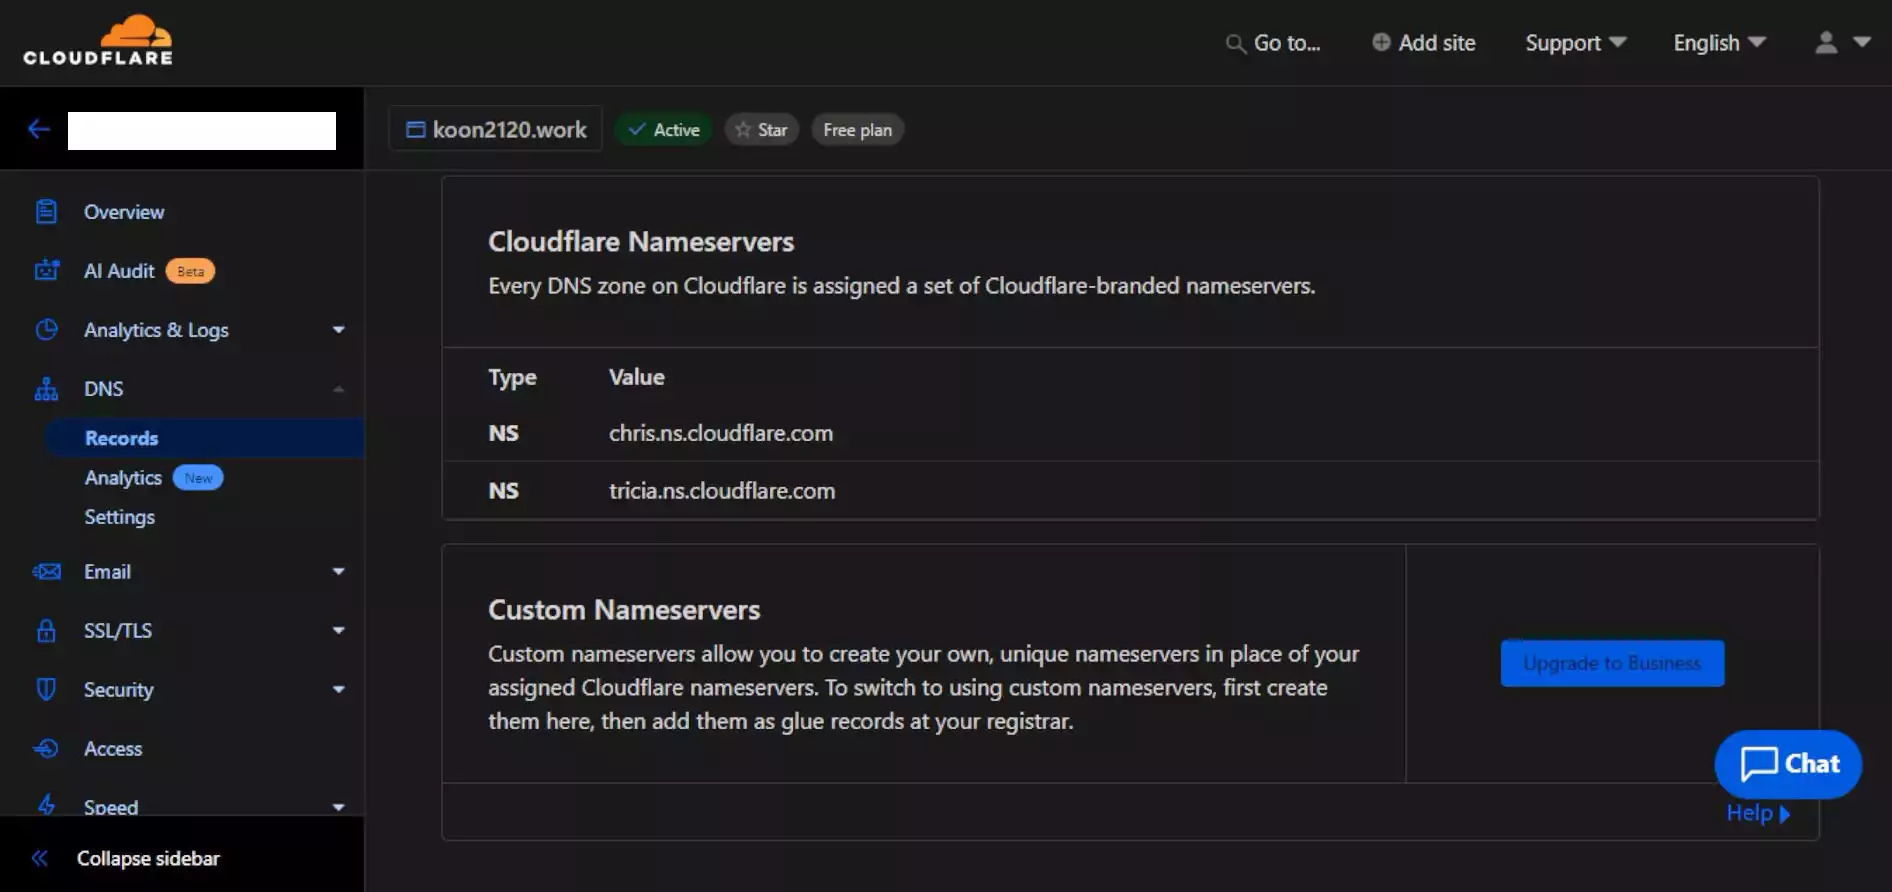Click the Go to... search field
This screenshot has height=892, width=1892.
[1274, 43]
